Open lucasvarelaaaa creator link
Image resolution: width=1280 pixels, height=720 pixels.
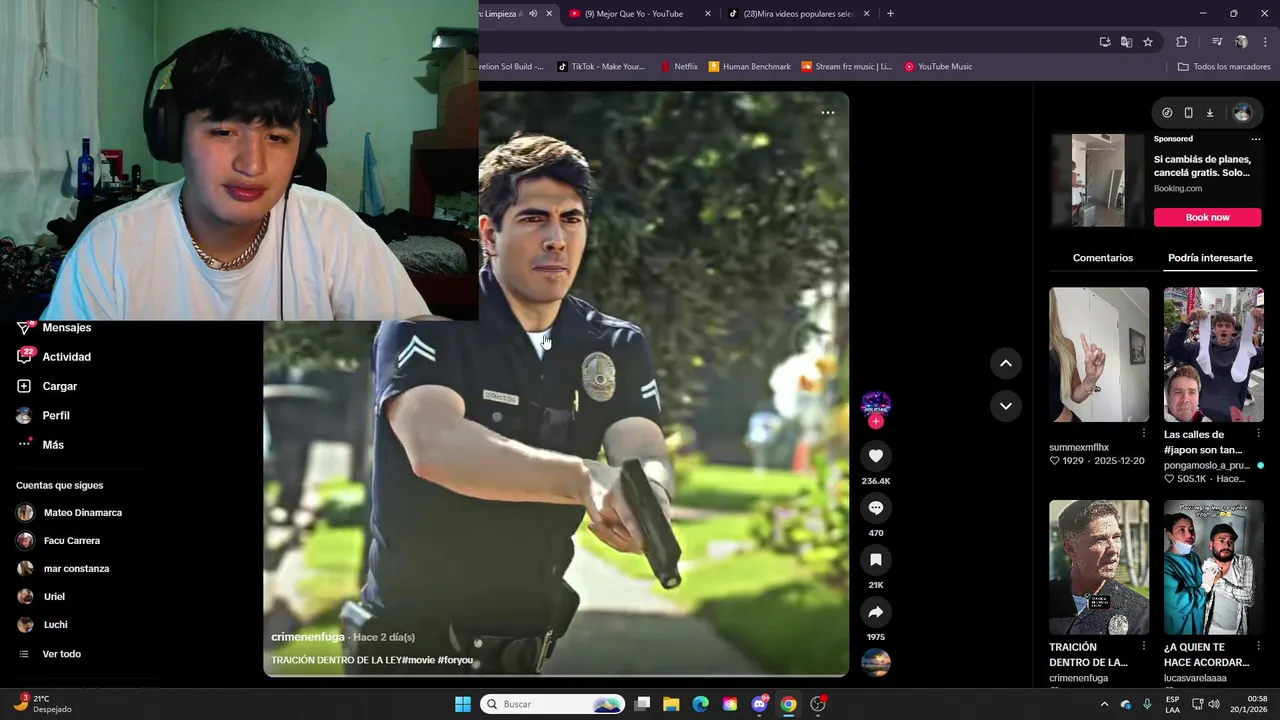[x=1195, y=678]
